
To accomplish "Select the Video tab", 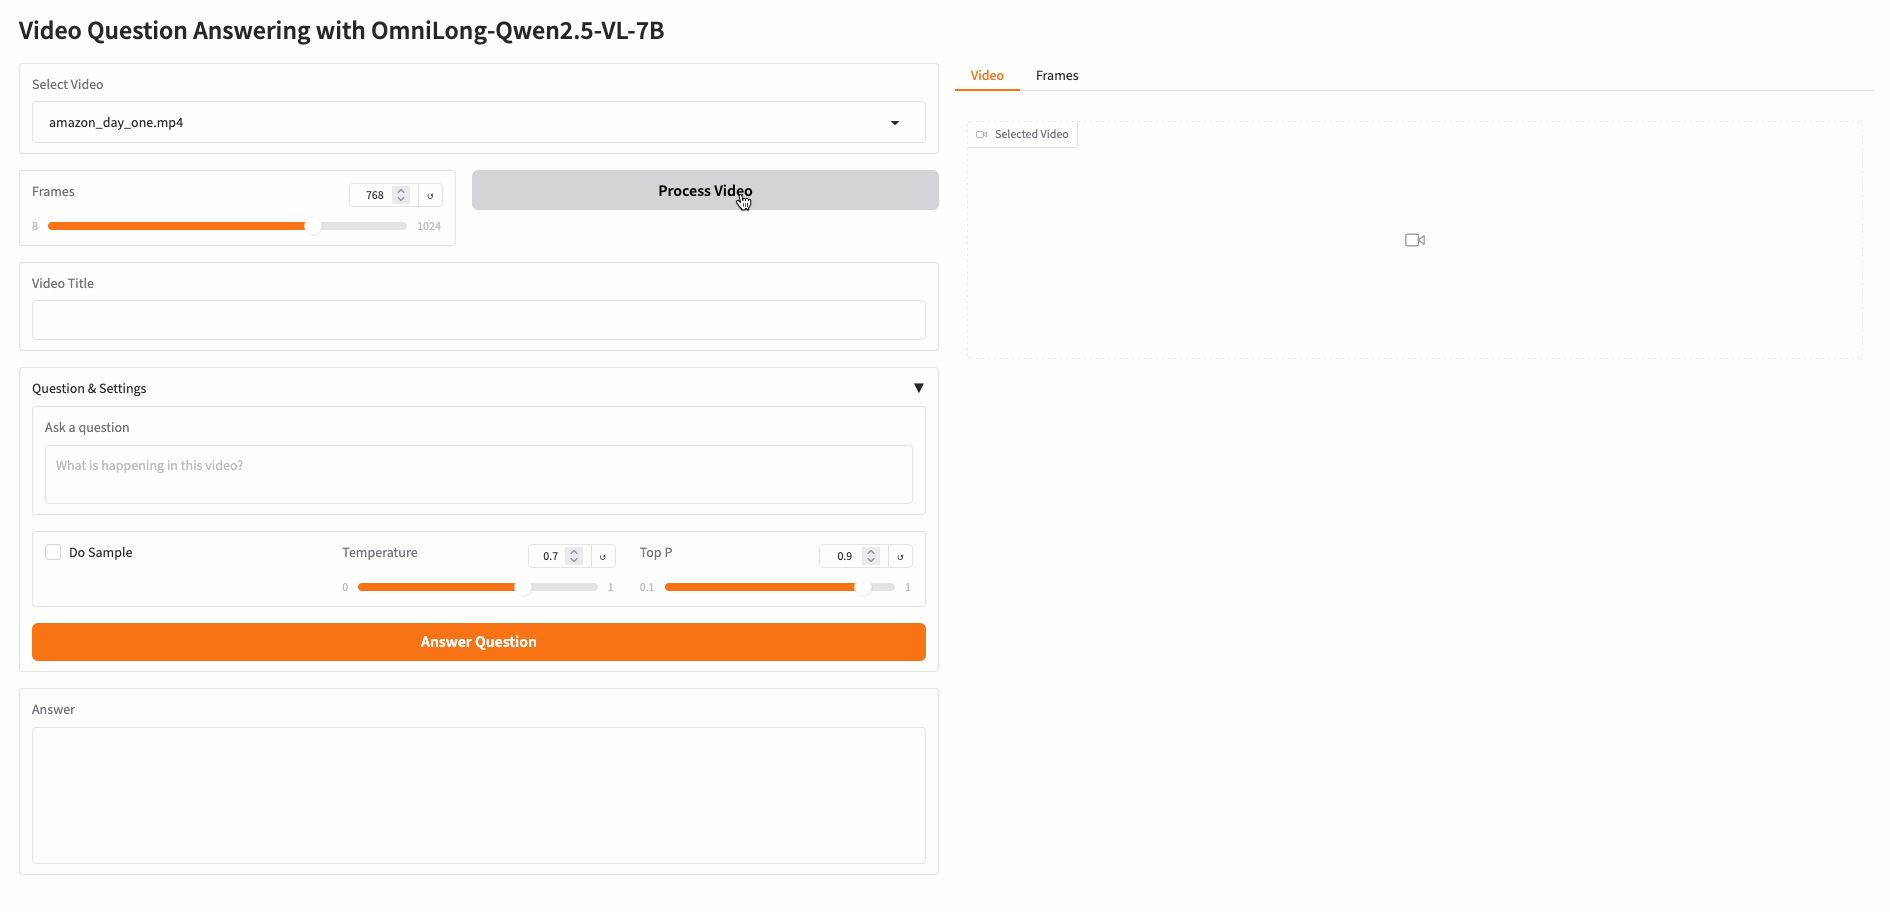I will (x=986, y=76).
